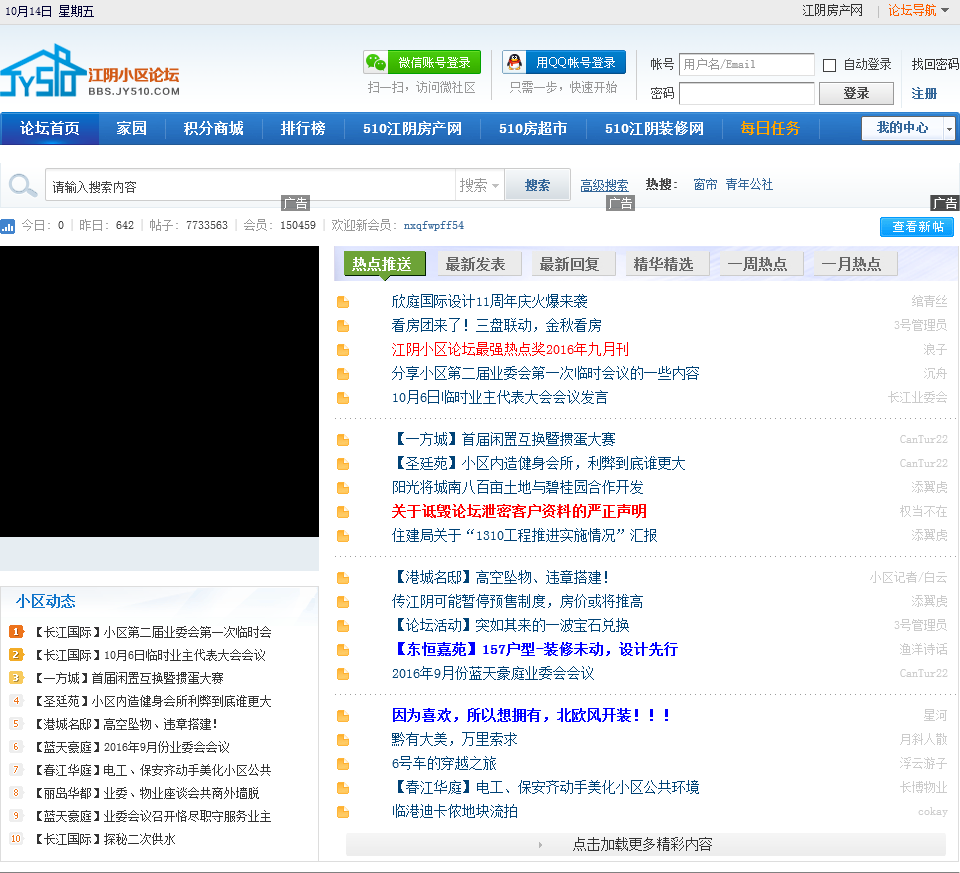Click the 广告 ad label at far right

click(945, 203)
